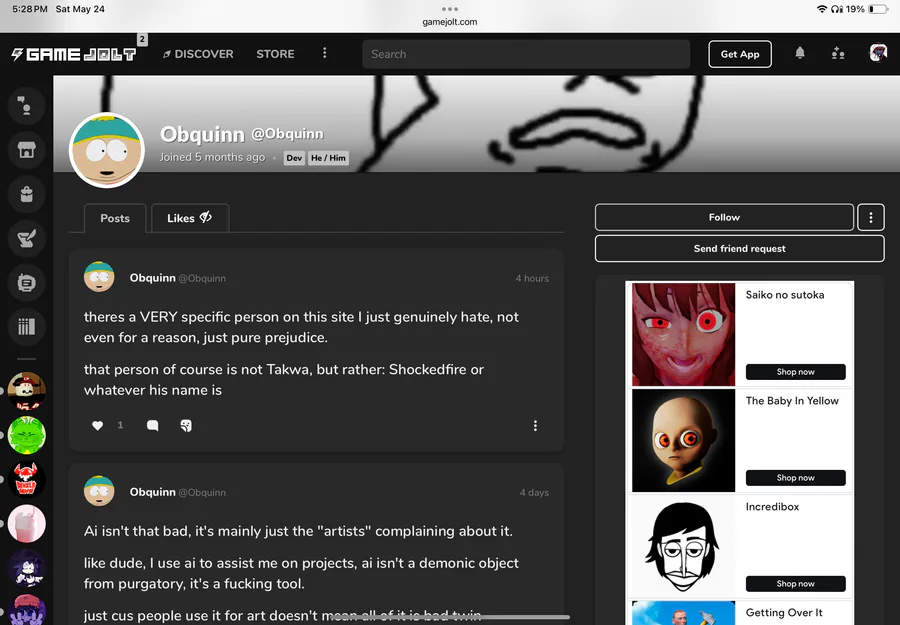Open the Game Jolt logo home link

click(x=73, y=54)
